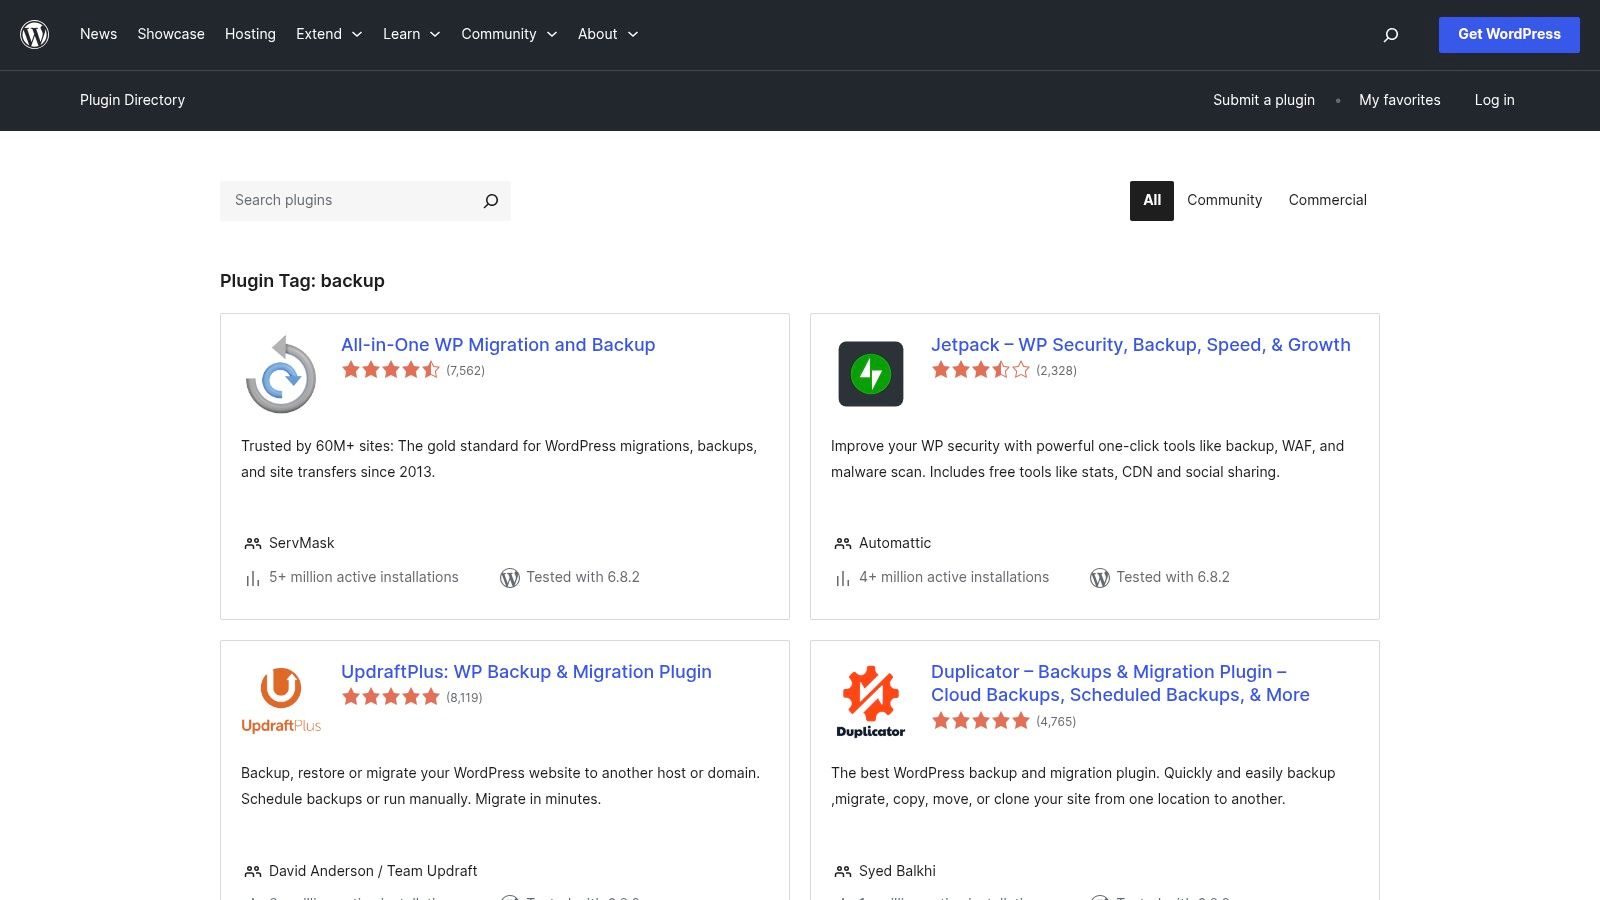Click the Automattic author name

[895, 543]
